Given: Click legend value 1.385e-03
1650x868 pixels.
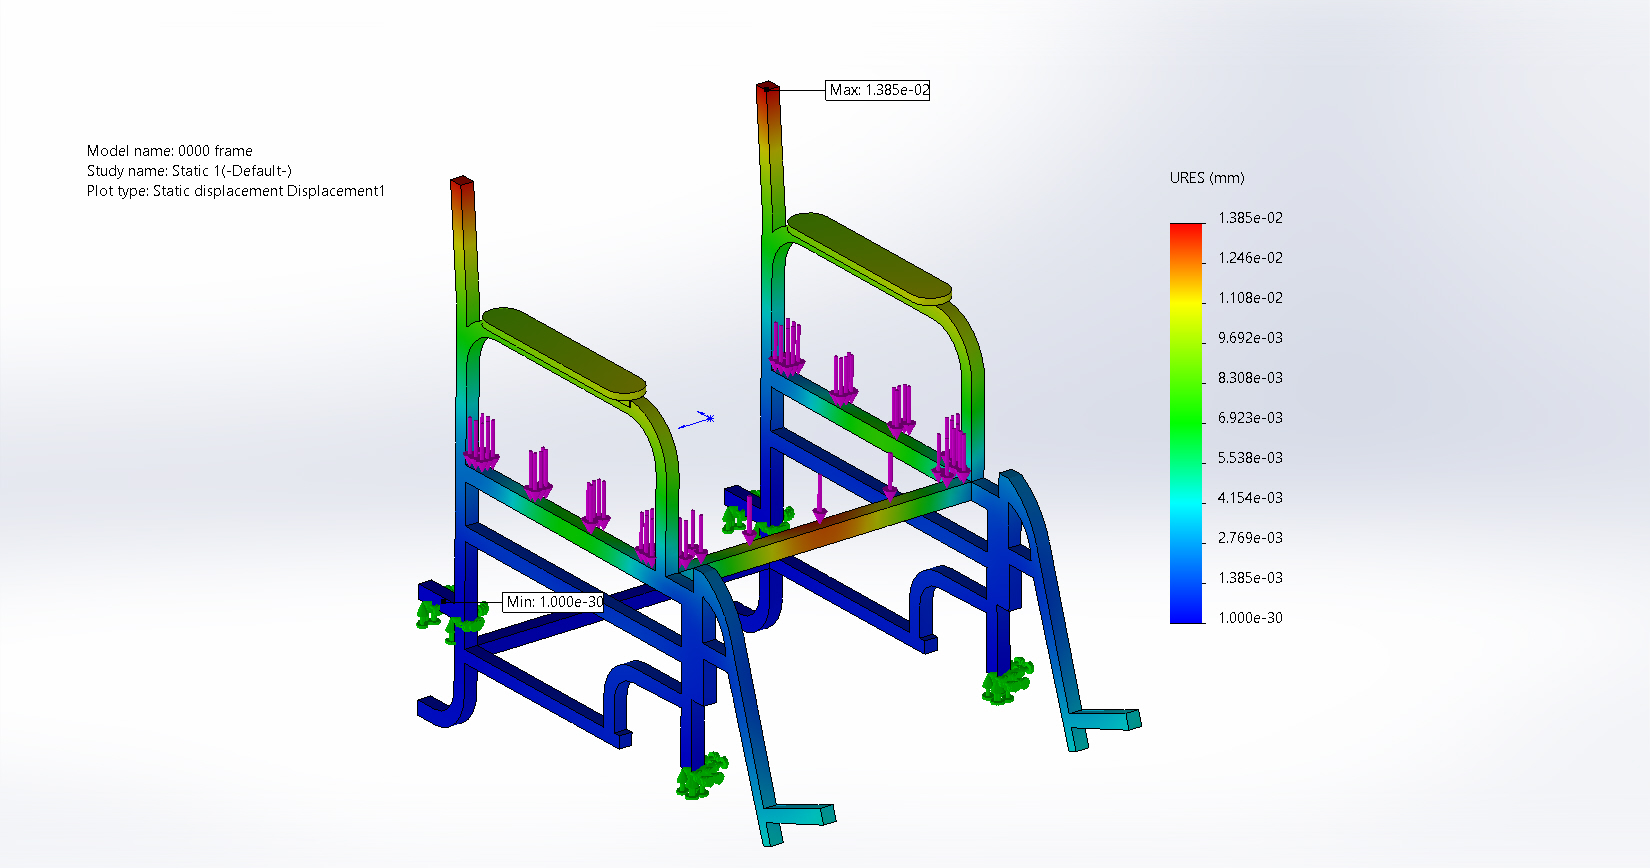Looking at the screenshot, I should [1250, 578].
